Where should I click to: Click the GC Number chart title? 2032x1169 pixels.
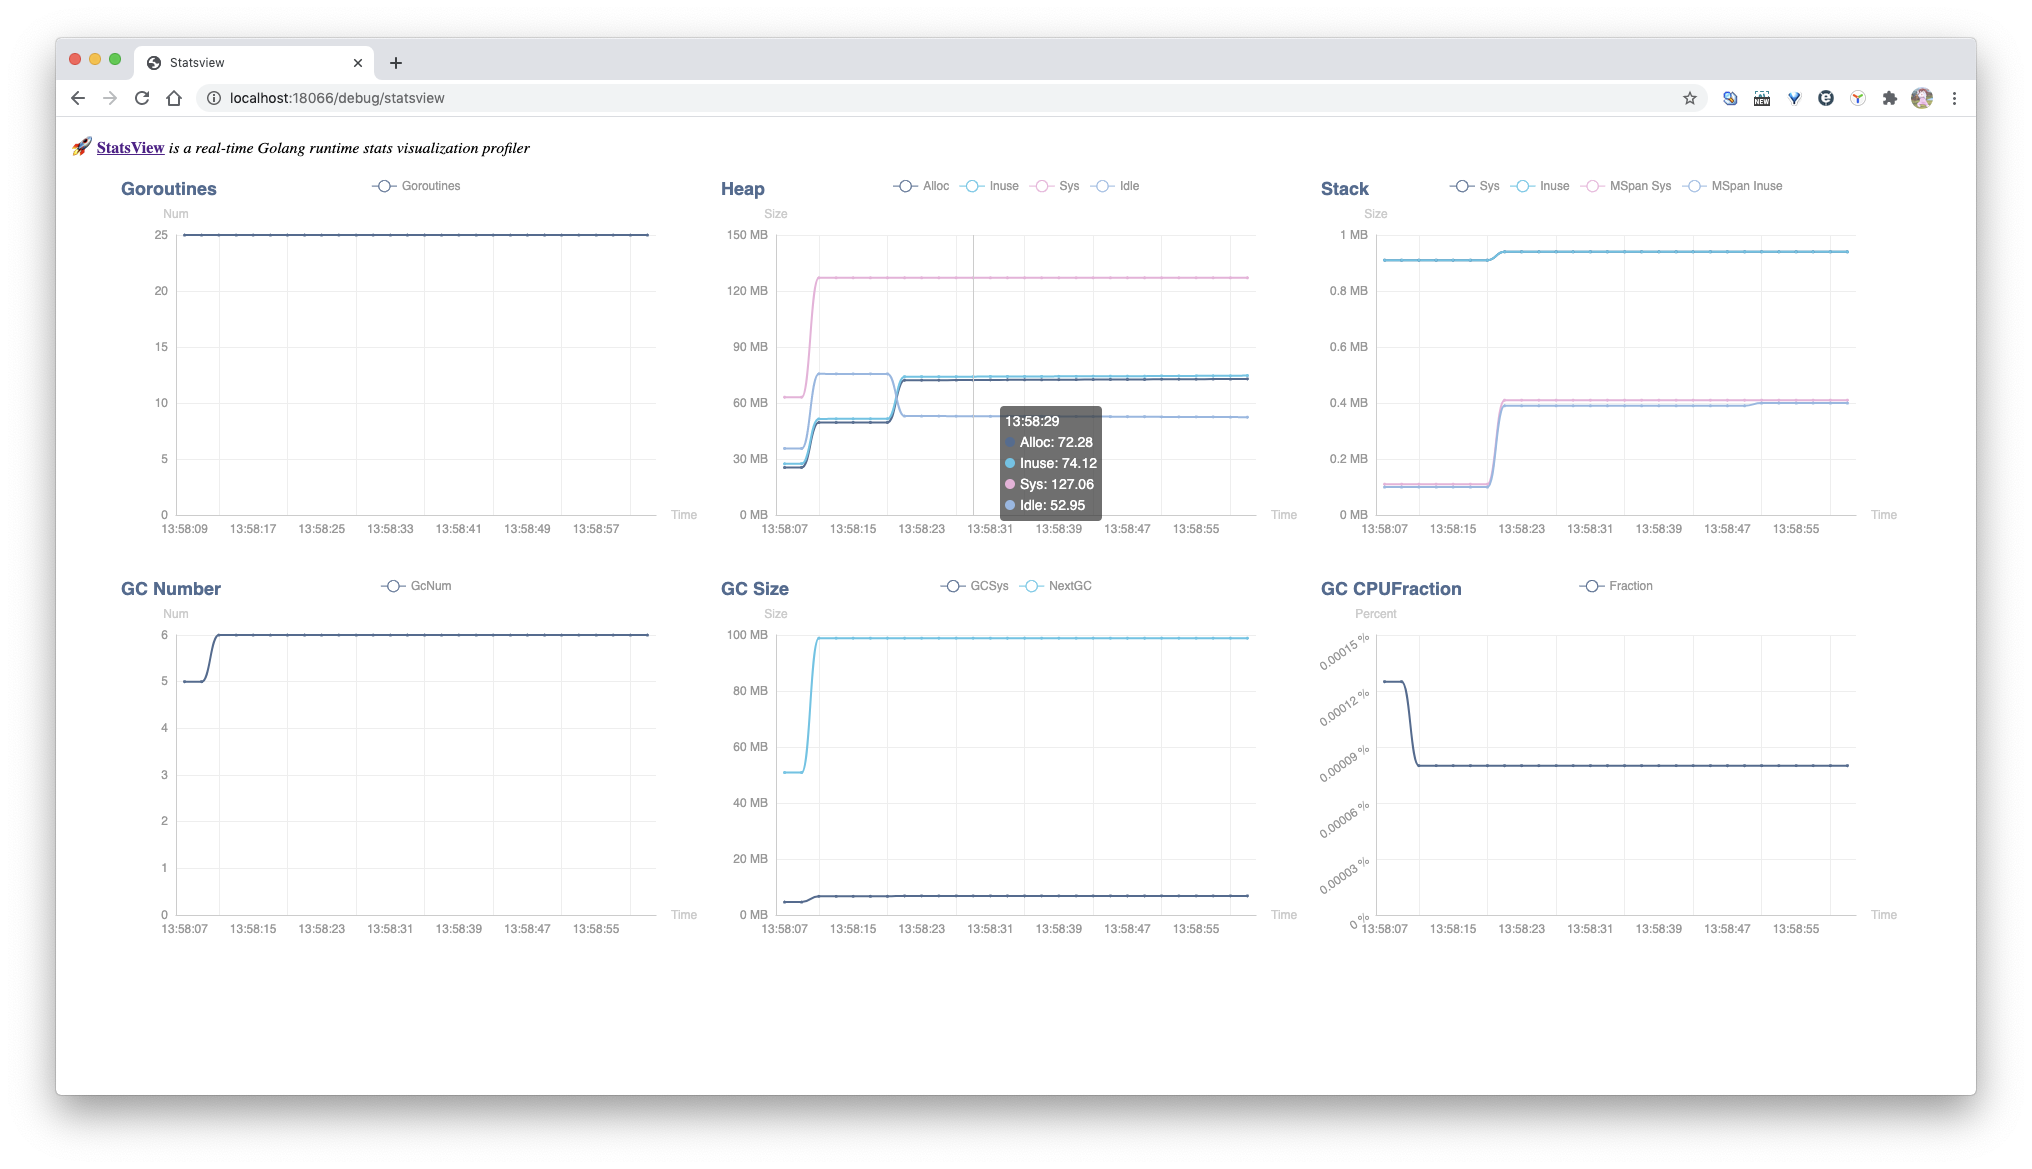(171, 589)
